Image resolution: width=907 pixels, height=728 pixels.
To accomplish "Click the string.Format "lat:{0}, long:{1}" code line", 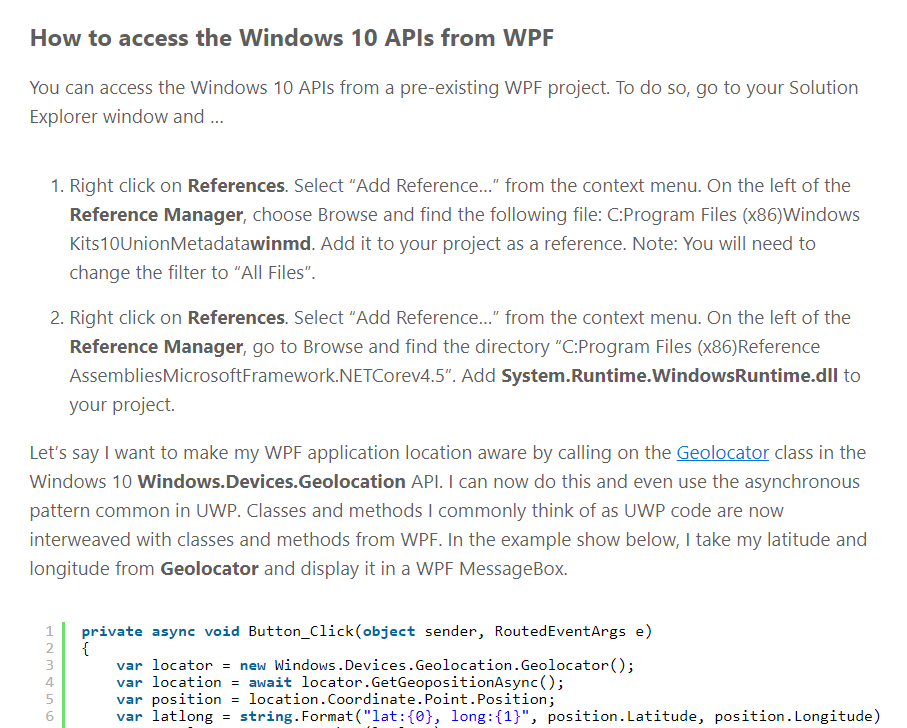I will tap(498, 716).
